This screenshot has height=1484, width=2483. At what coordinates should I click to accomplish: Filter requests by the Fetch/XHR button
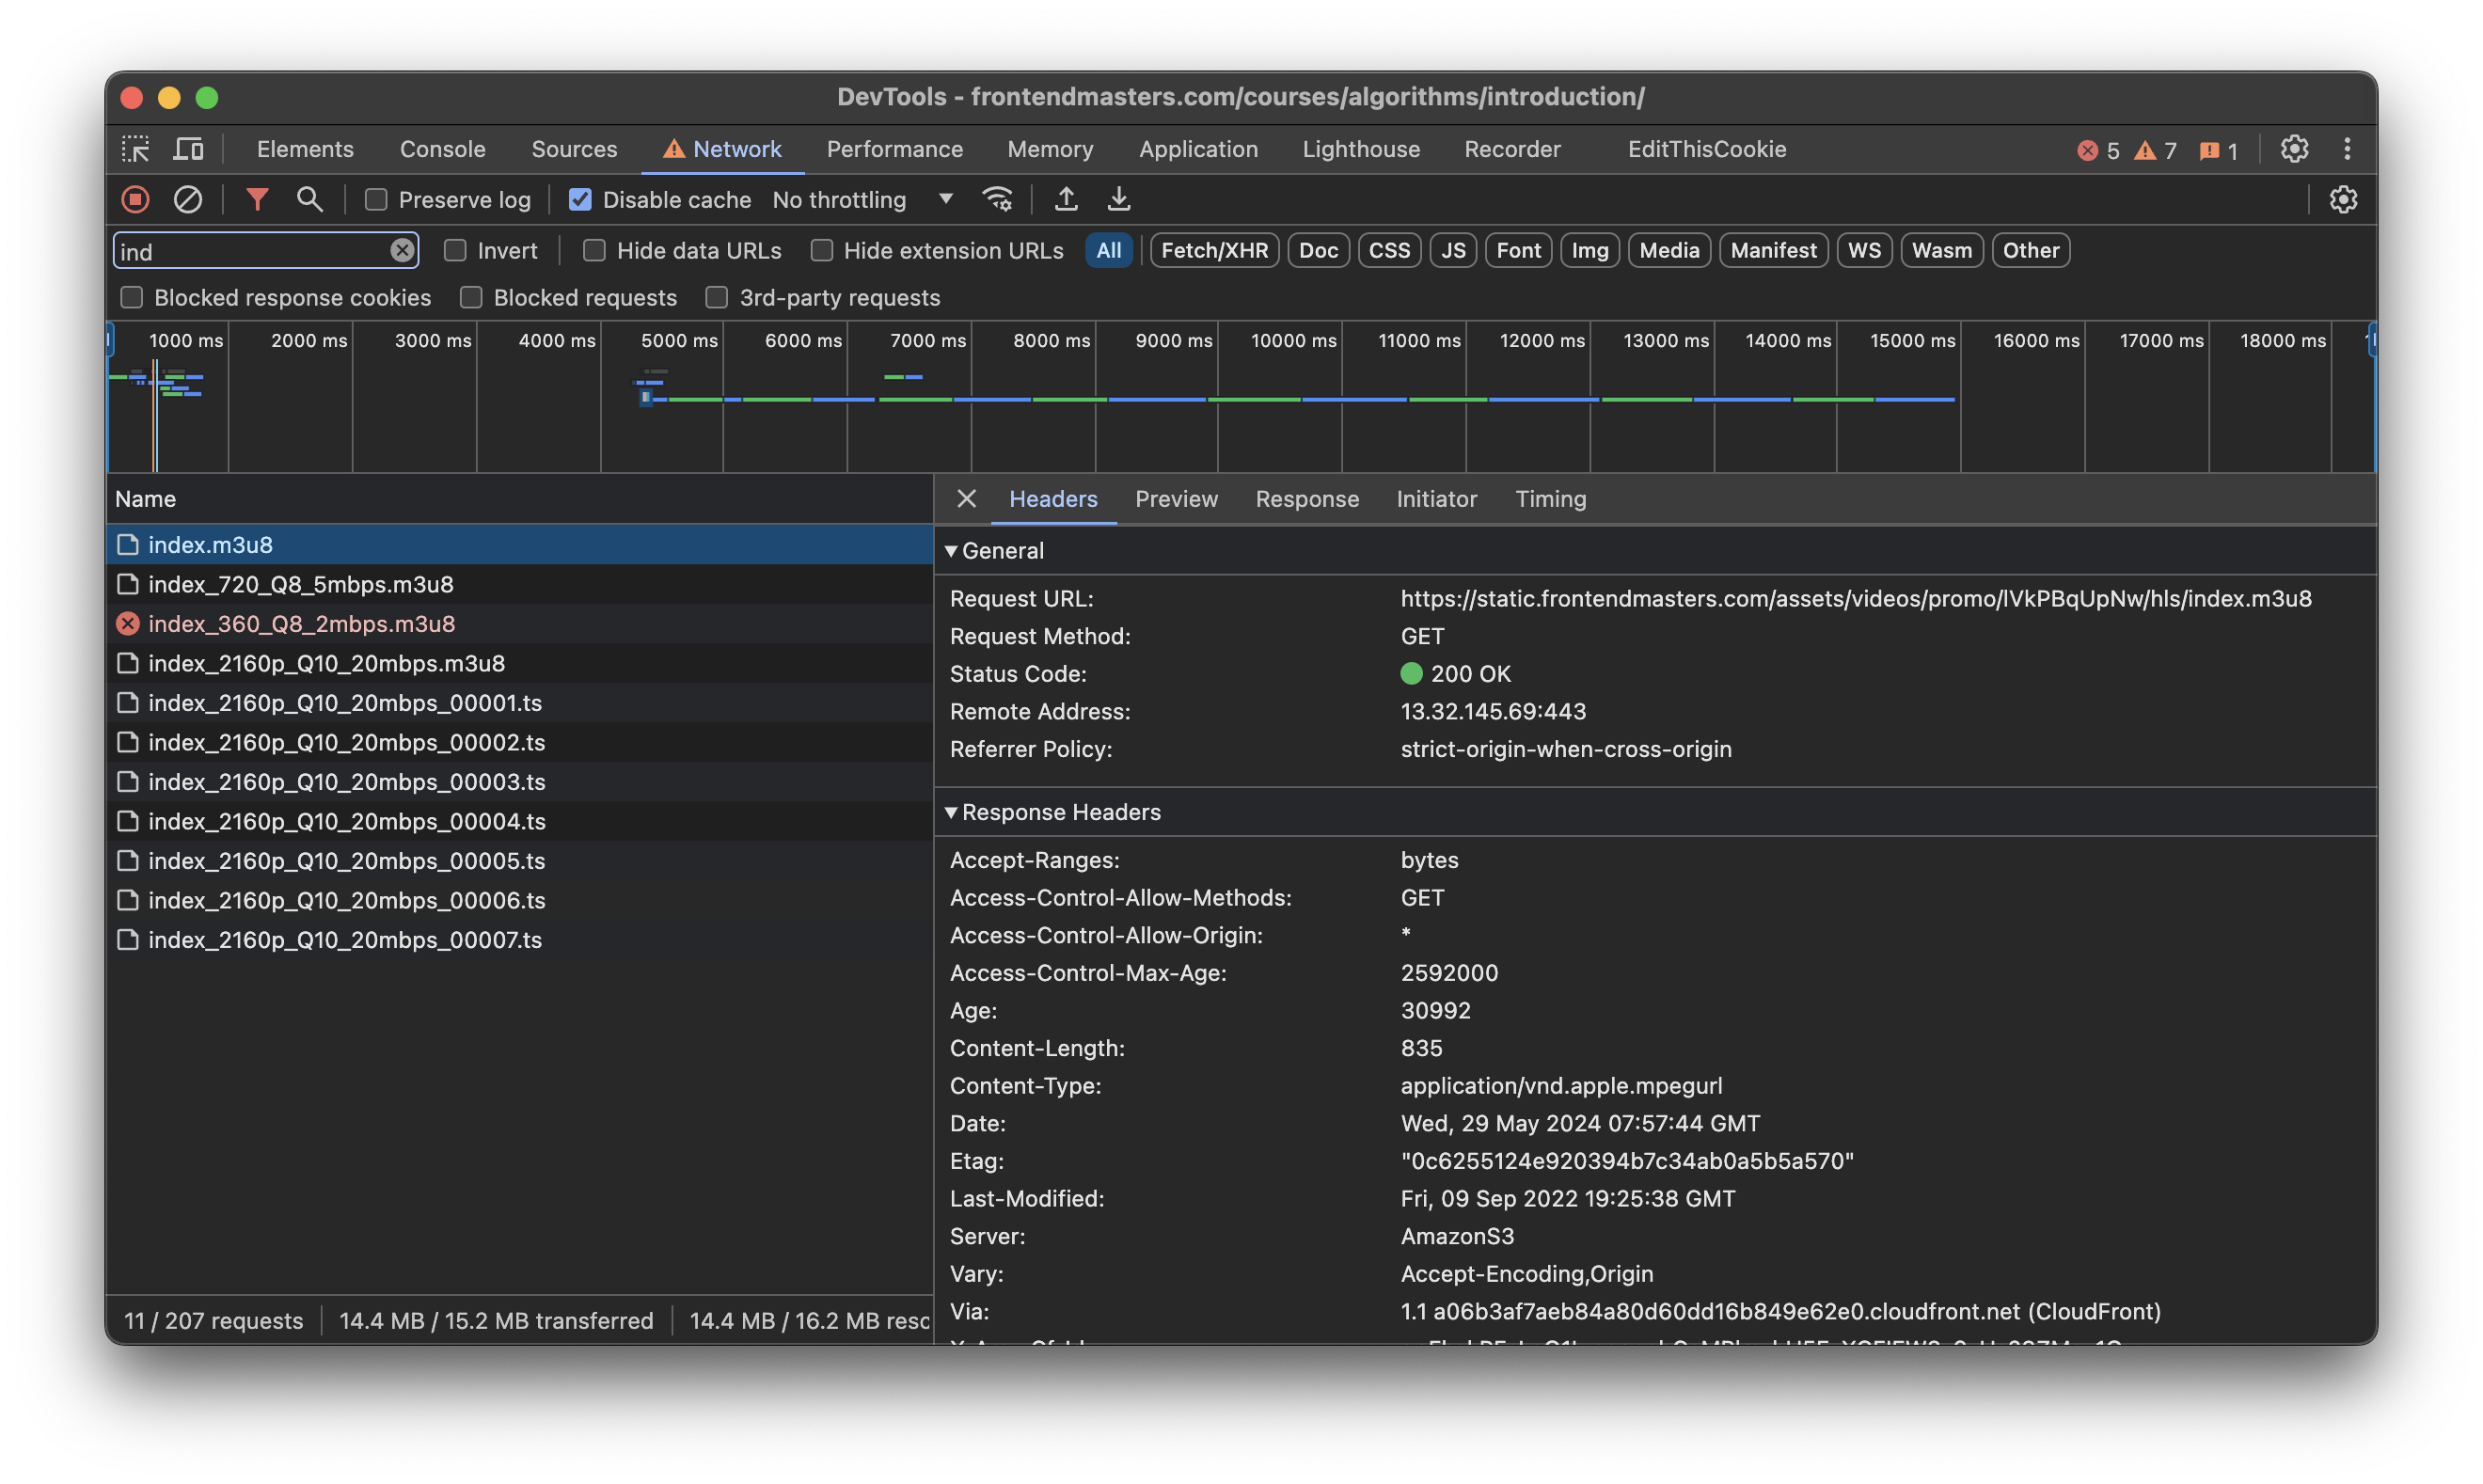click(x=1214, y=251)
